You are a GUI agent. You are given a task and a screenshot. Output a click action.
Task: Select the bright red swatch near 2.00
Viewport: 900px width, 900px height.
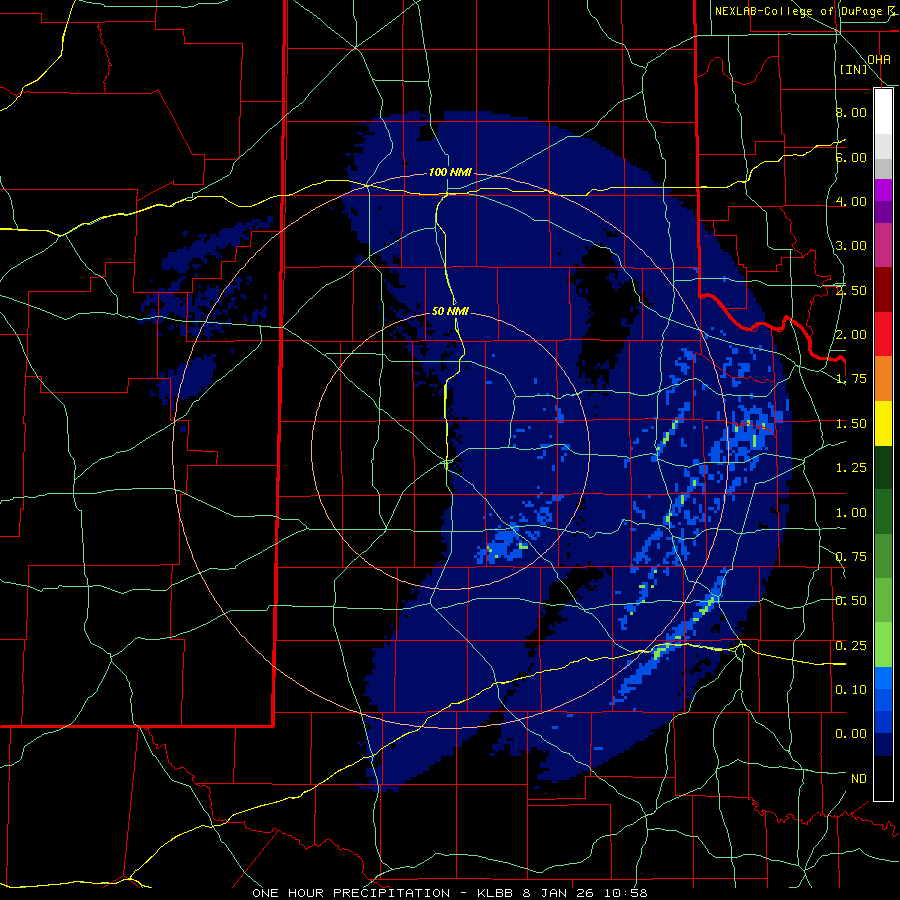883,334
